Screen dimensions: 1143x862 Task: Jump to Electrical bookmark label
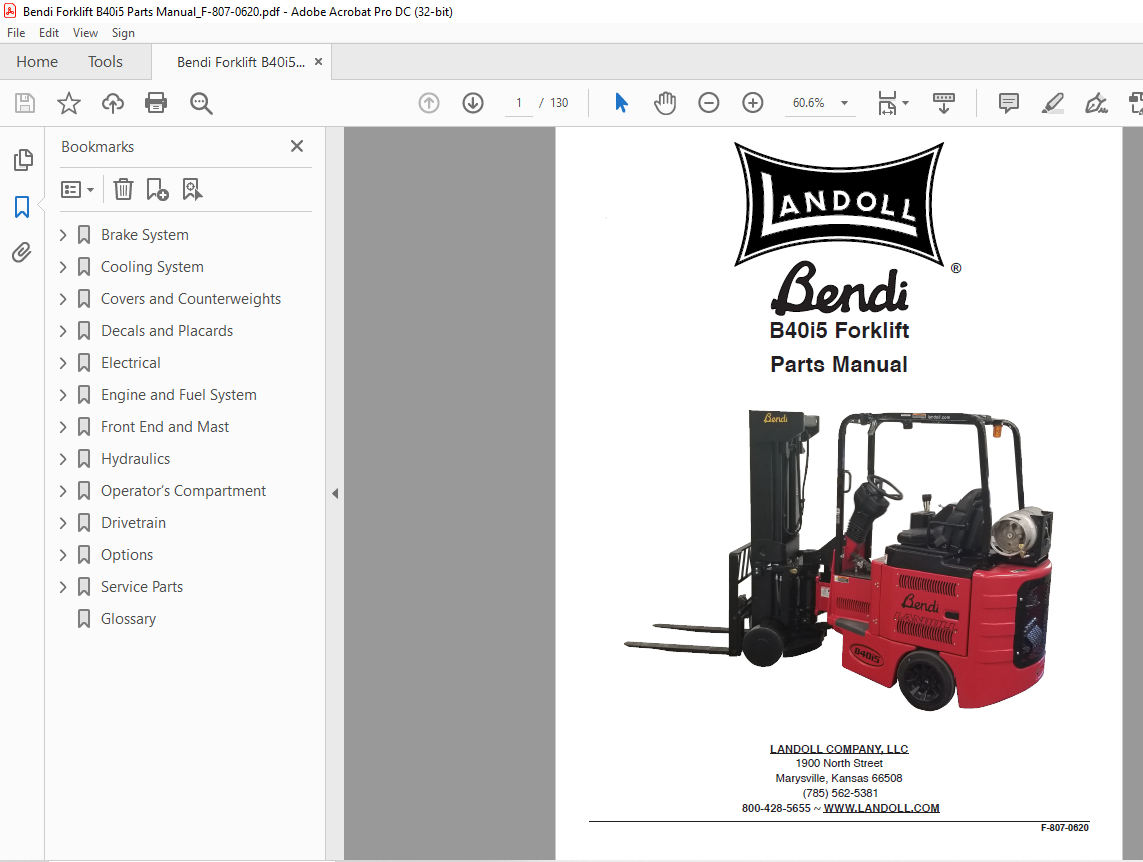(x=130, y=363)
